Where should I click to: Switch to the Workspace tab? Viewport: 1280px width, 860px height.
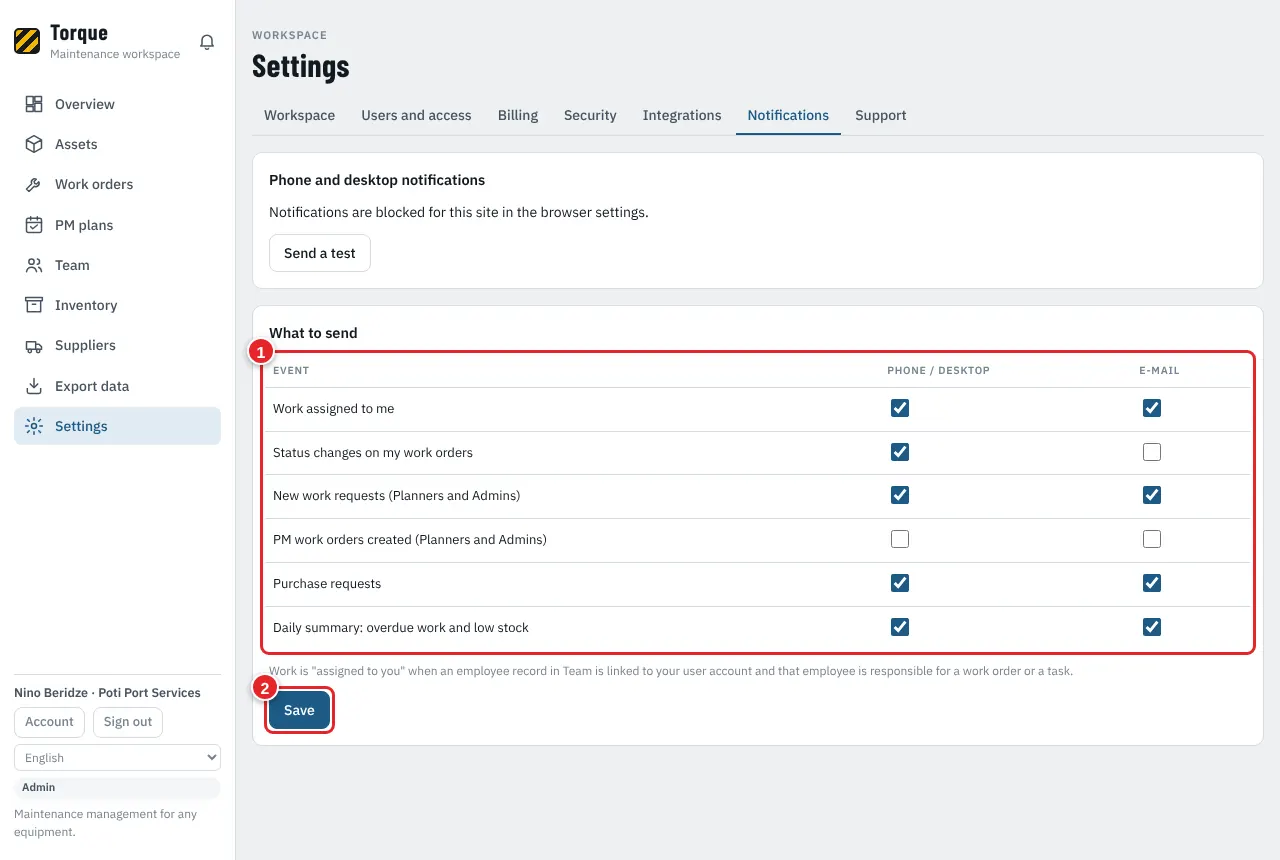(x=299, y=115)
